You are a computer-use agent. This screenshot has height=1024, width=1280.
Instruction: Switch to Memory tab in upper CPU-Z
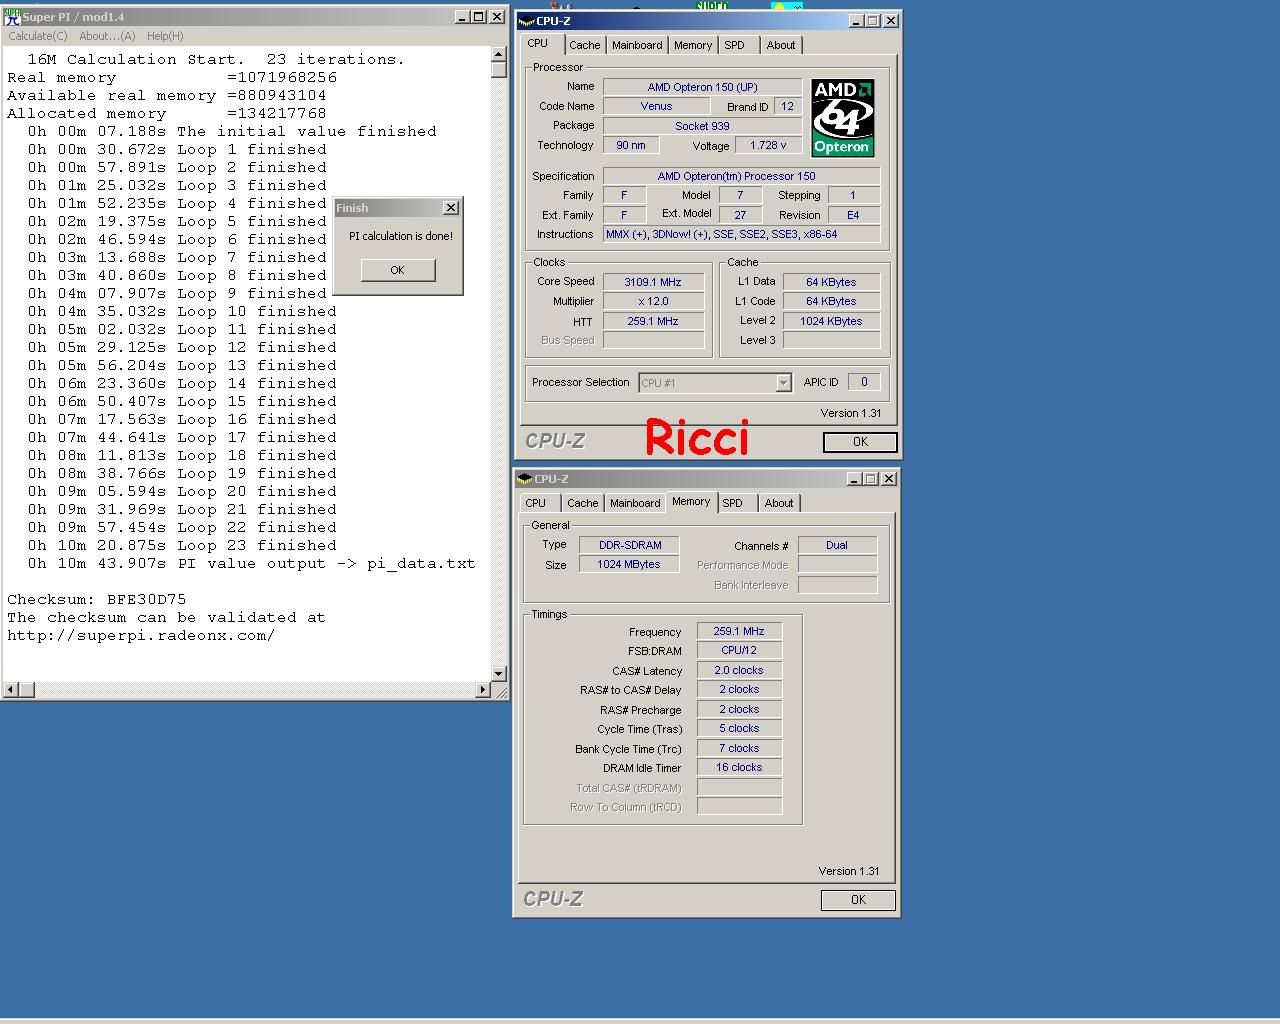pyautogui.click(x=693, y=45)
